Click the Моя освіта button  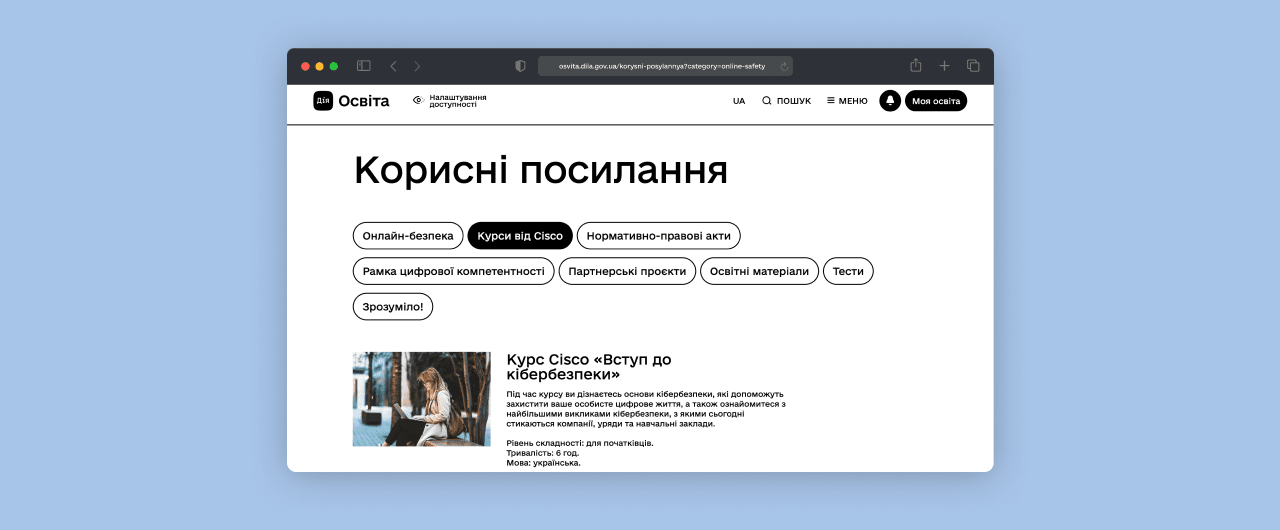936,101
